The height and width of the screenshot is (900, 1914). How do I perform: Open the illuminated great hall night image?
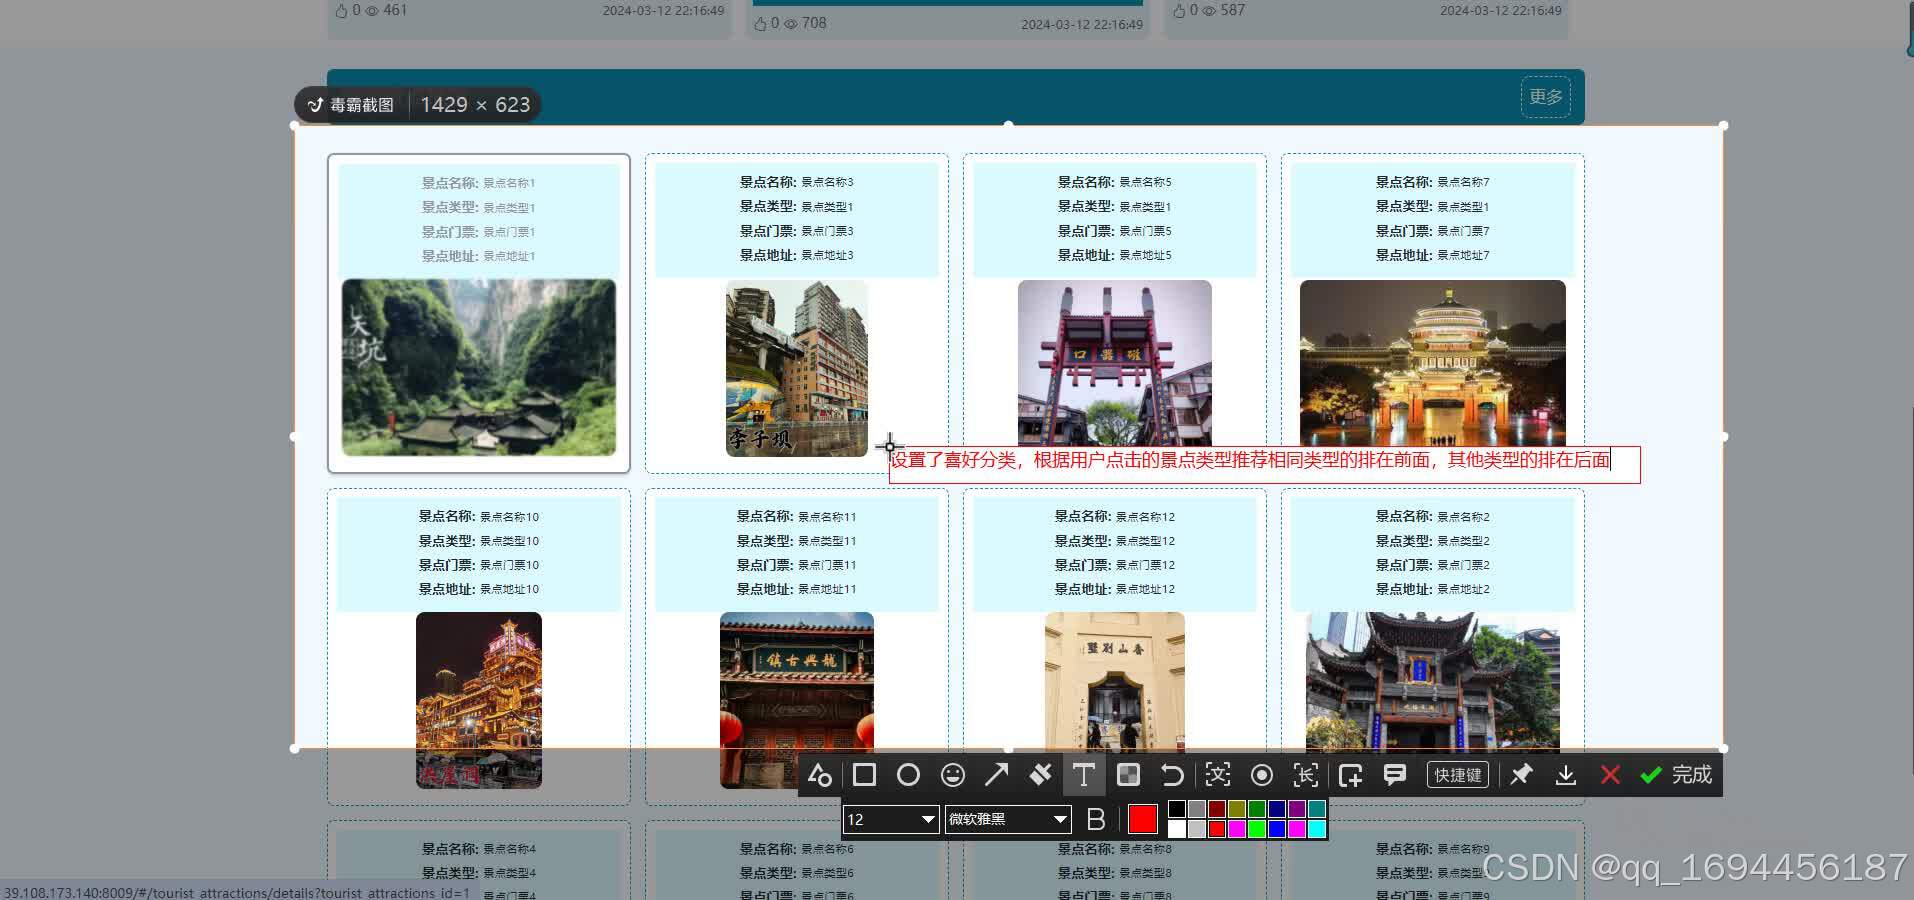[1433, 363]
